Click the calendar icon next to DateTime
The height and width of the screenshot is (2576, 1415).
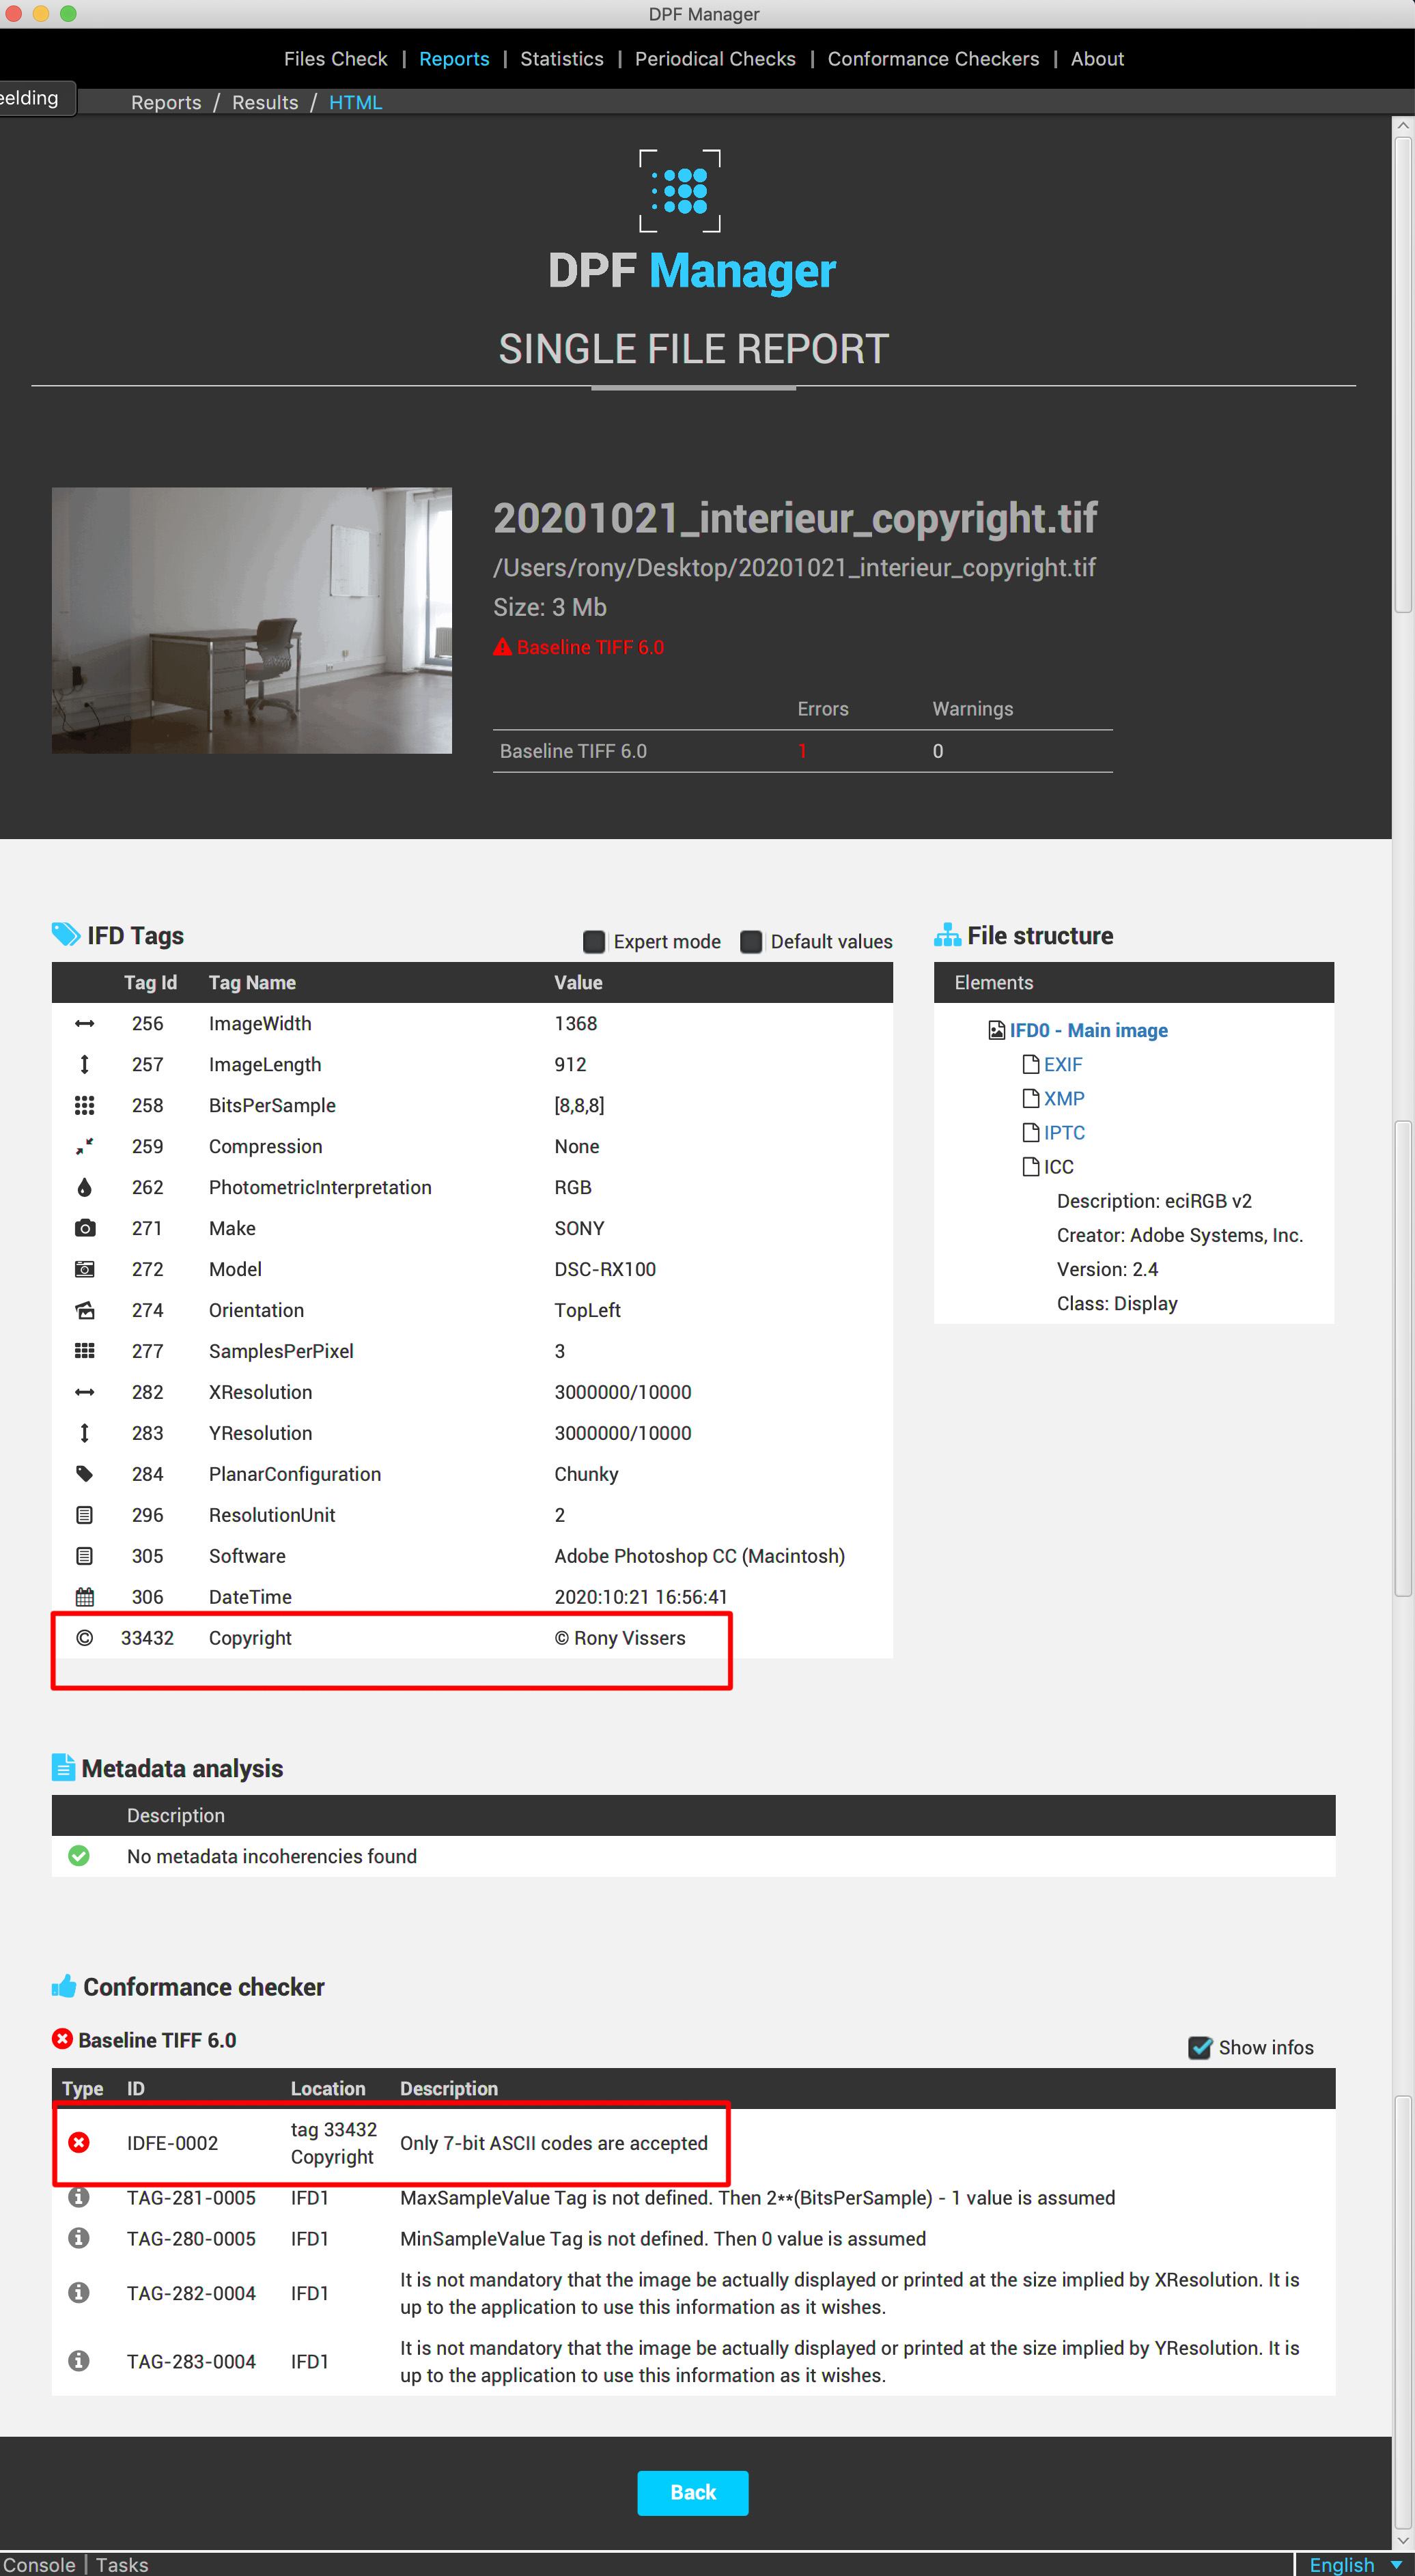[x=85, y=1597]
